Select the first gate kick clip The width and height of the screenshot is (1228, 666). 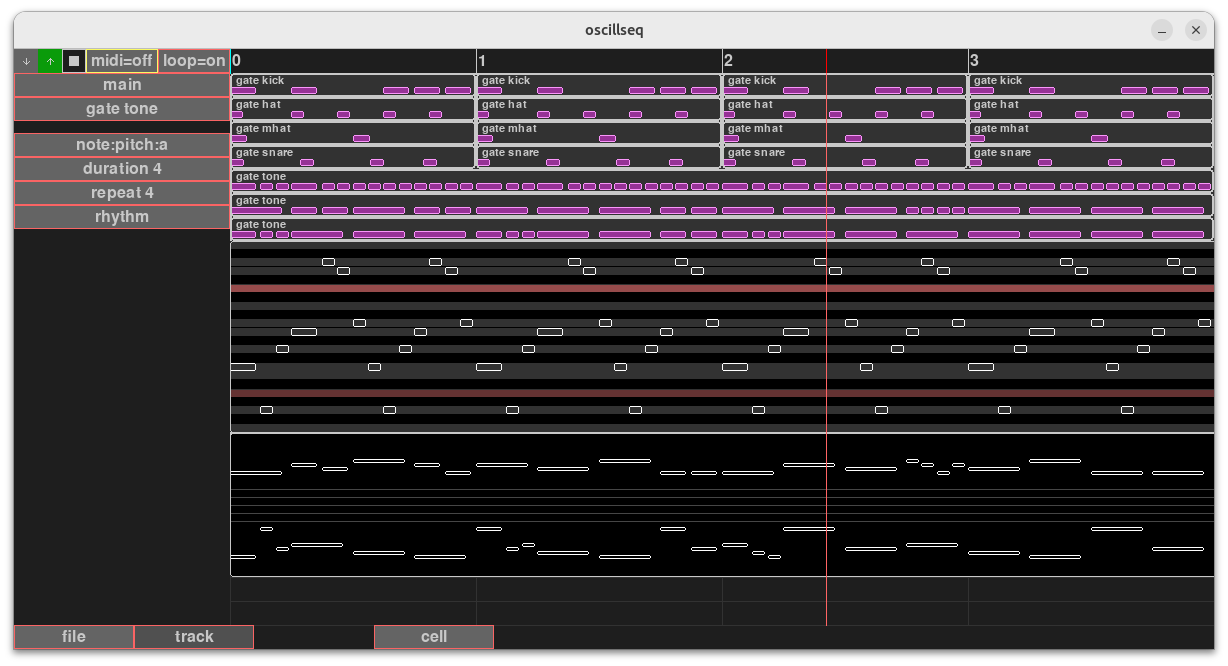coord(352,85)
